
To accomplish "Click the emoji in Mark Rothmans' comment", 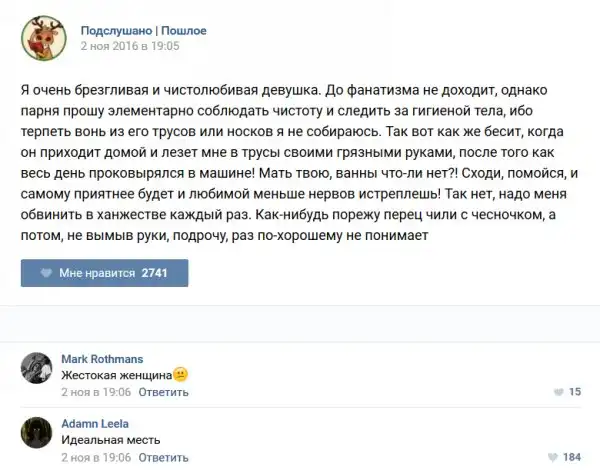I will pyautogui.click(x=181, y=375).
